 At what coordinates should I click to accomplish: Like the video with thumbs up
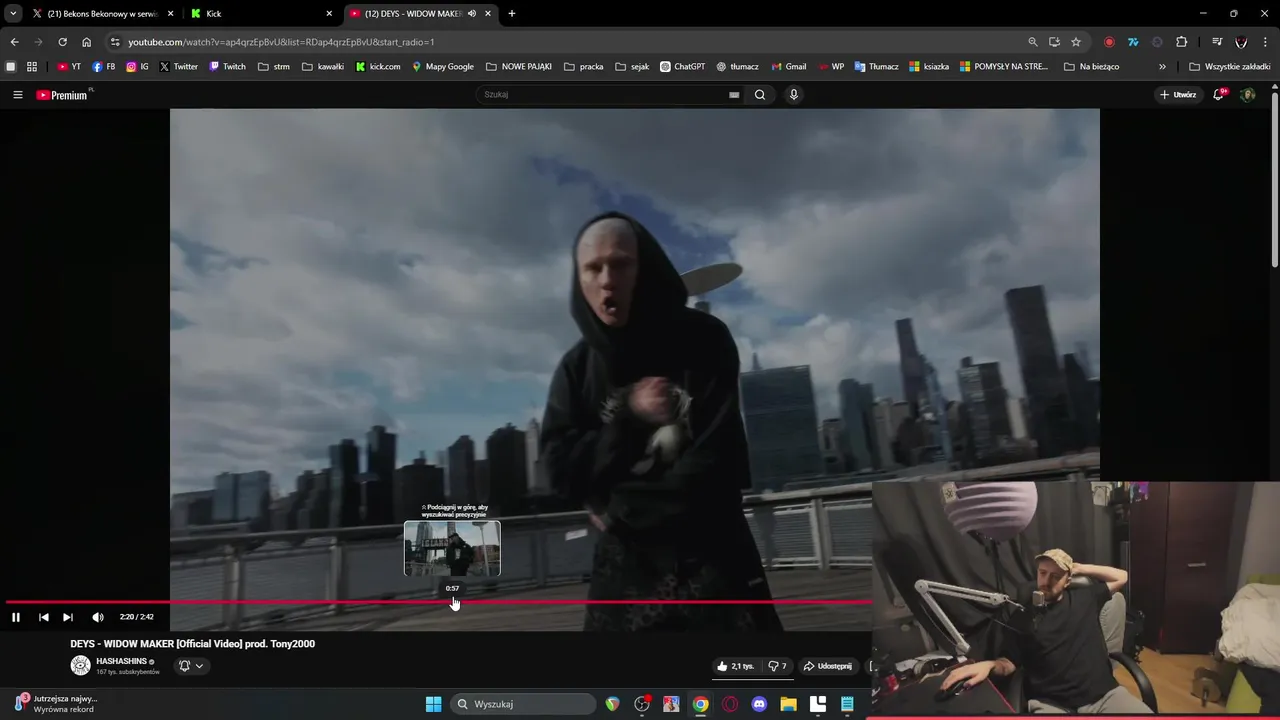tap(735, 666)
